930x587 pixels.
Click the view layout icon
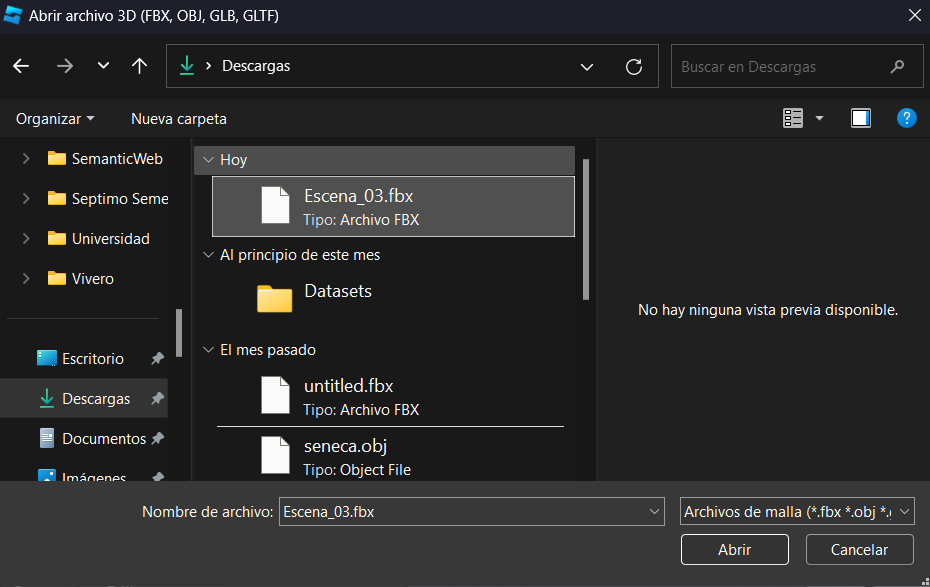[793, 118]
